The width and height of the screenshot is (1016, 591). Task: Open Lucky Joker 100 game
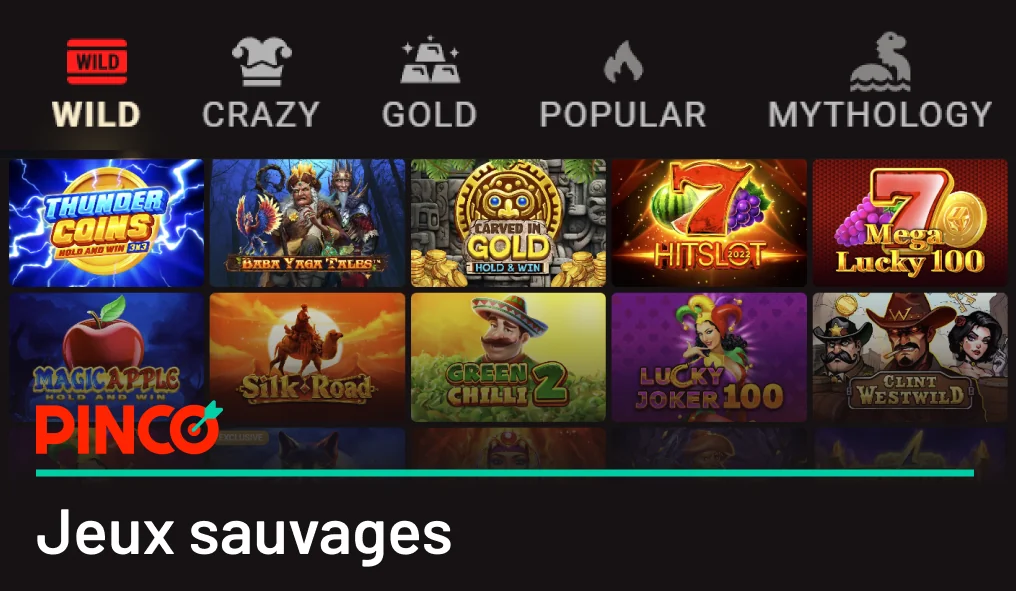709,357
